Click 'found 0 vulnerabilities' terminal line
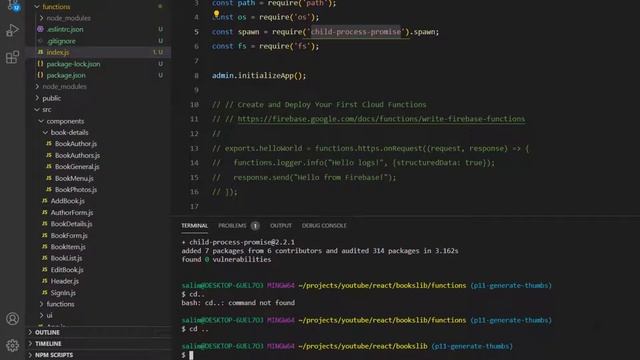 coord(226,260)
